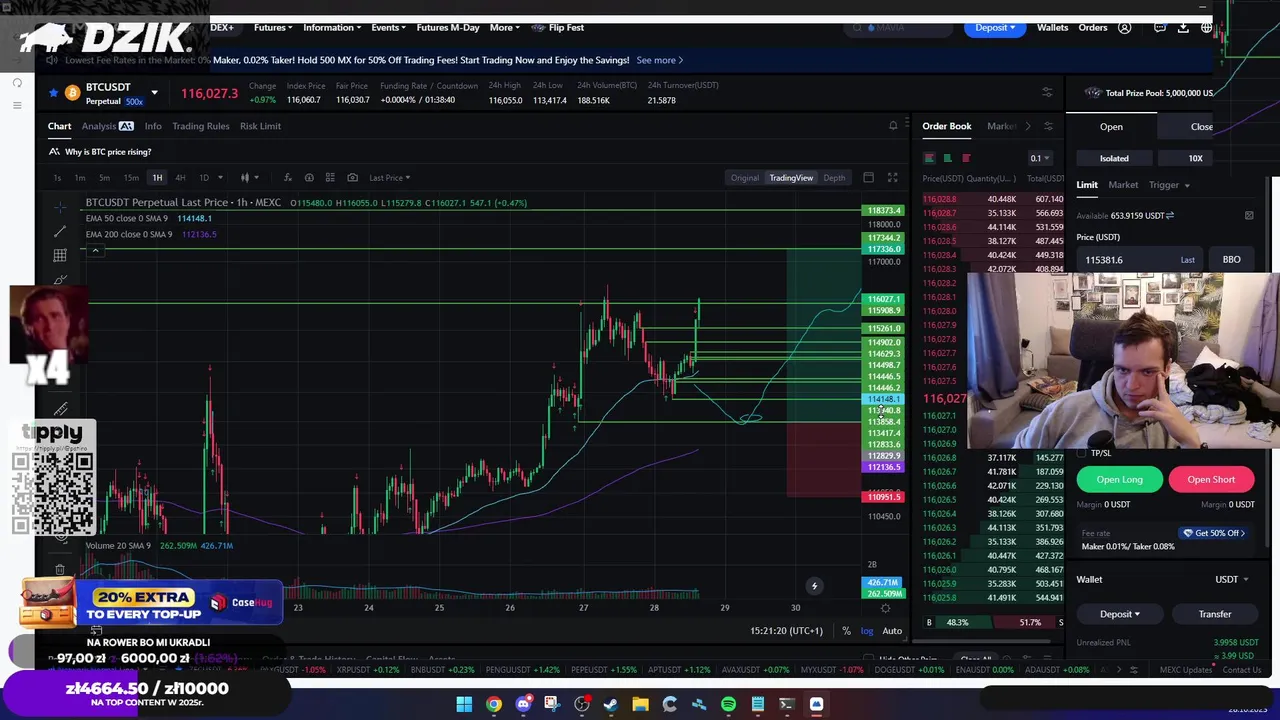Open the Orders menu
The image size is (1280, 720).
click(x=1092, y=27)
